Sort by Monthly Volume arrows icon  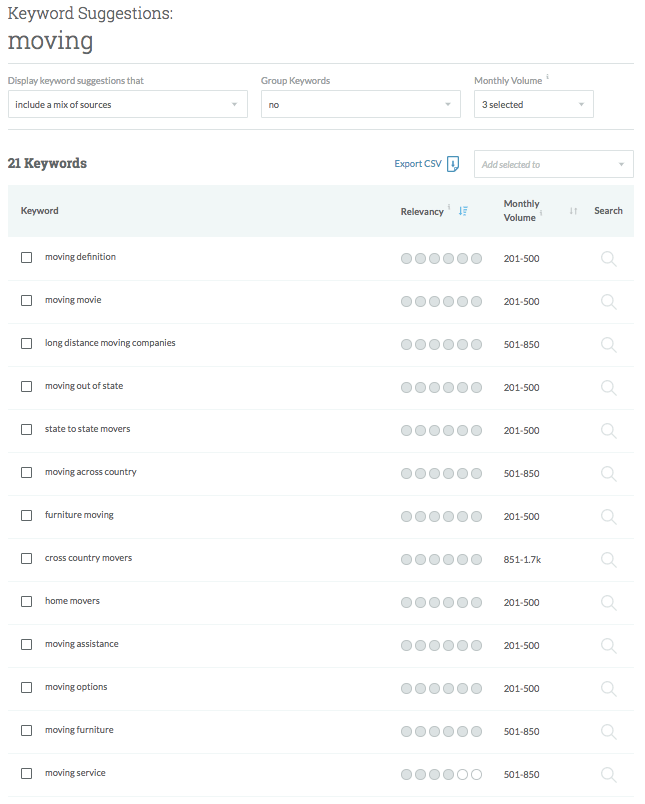point(573,211)
